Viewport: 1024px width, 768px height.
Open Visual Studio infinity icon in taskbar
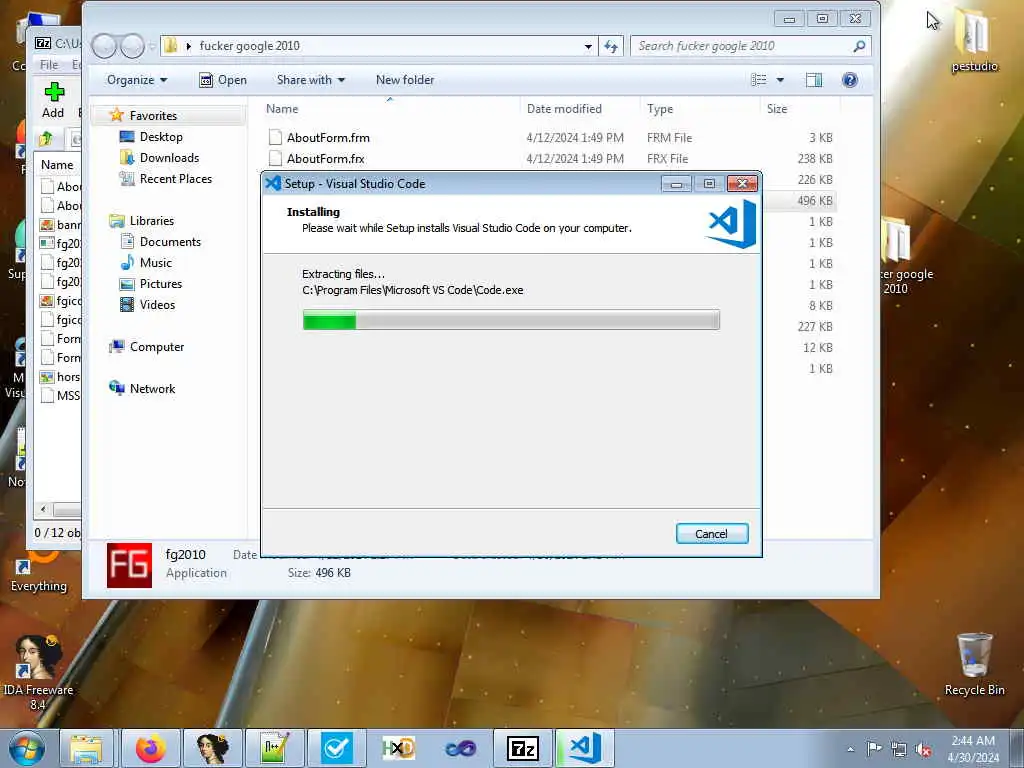[x=461, y=748]
